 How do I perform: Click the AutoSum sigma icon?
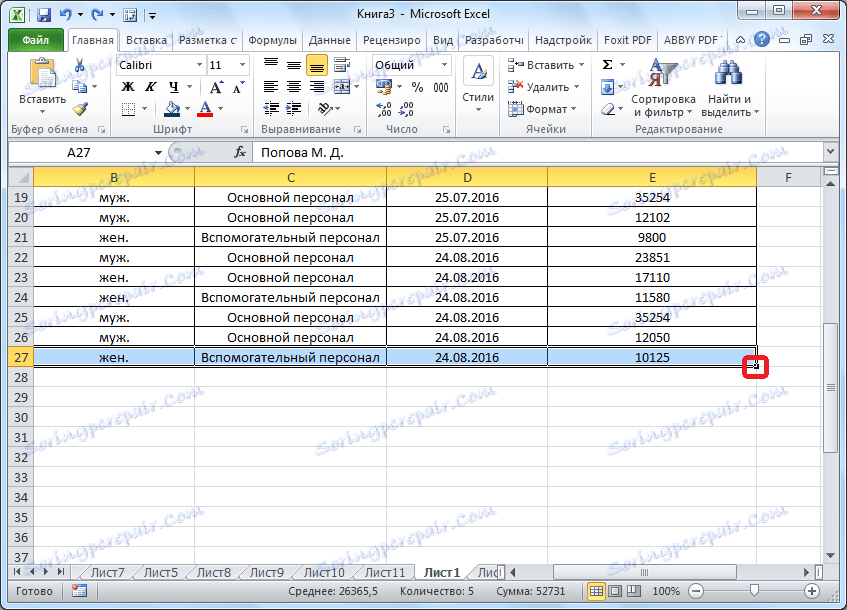607,65
